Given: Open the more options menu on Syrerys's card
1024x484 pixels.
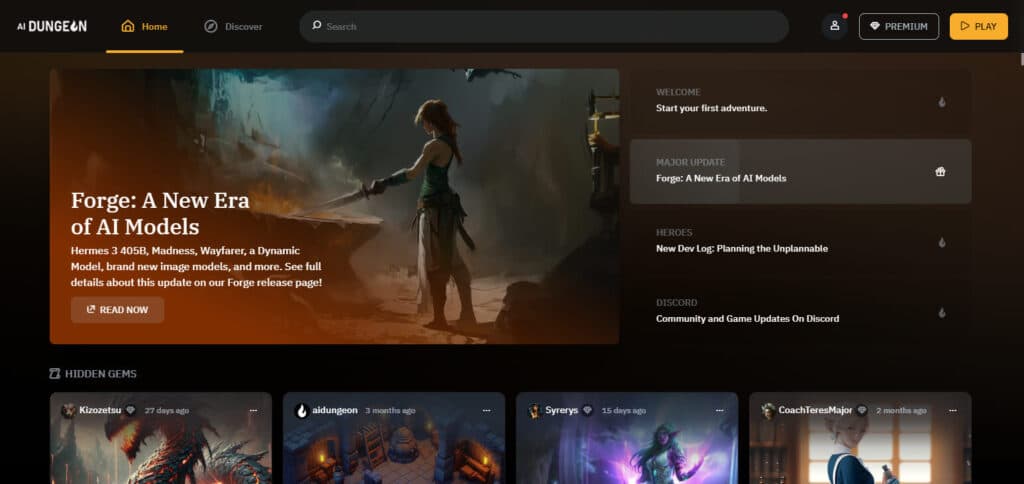Looking at the screenshot, I should (720, 410).
